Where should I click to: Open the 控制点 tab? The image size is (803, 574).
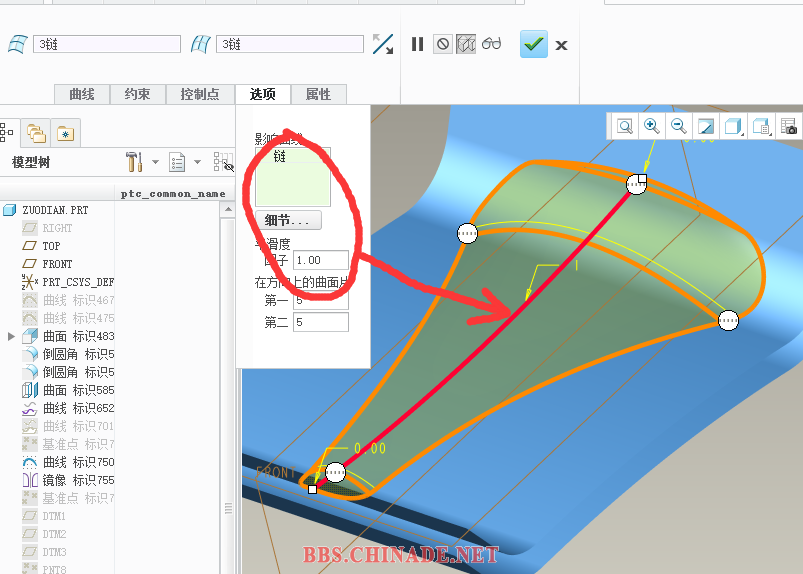coord(200,94)
